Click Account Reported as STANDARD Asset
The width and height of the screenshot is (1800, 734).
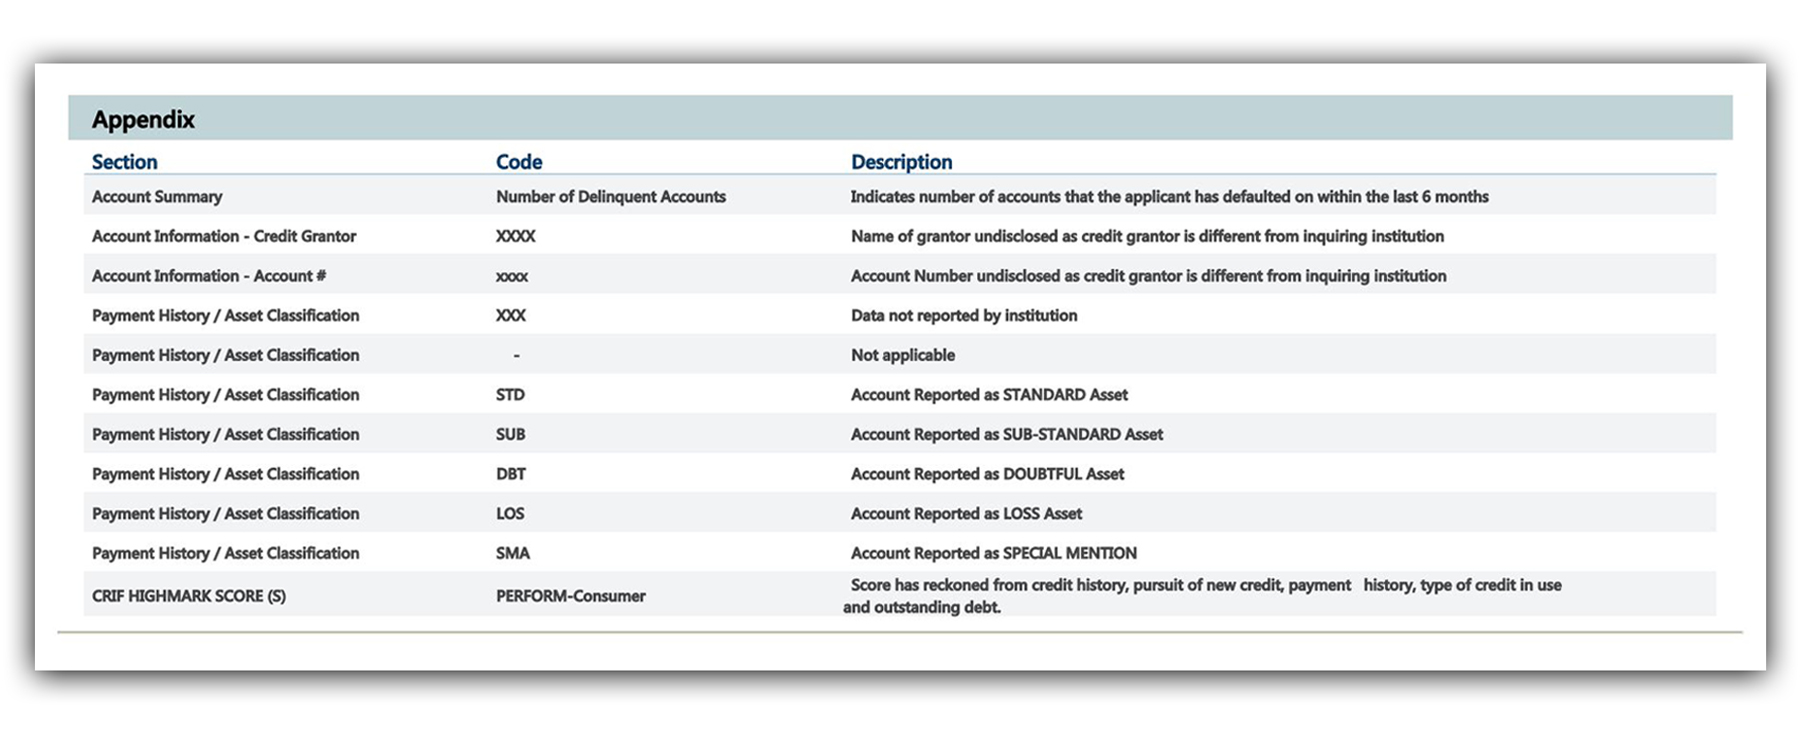tap(989, 395)
